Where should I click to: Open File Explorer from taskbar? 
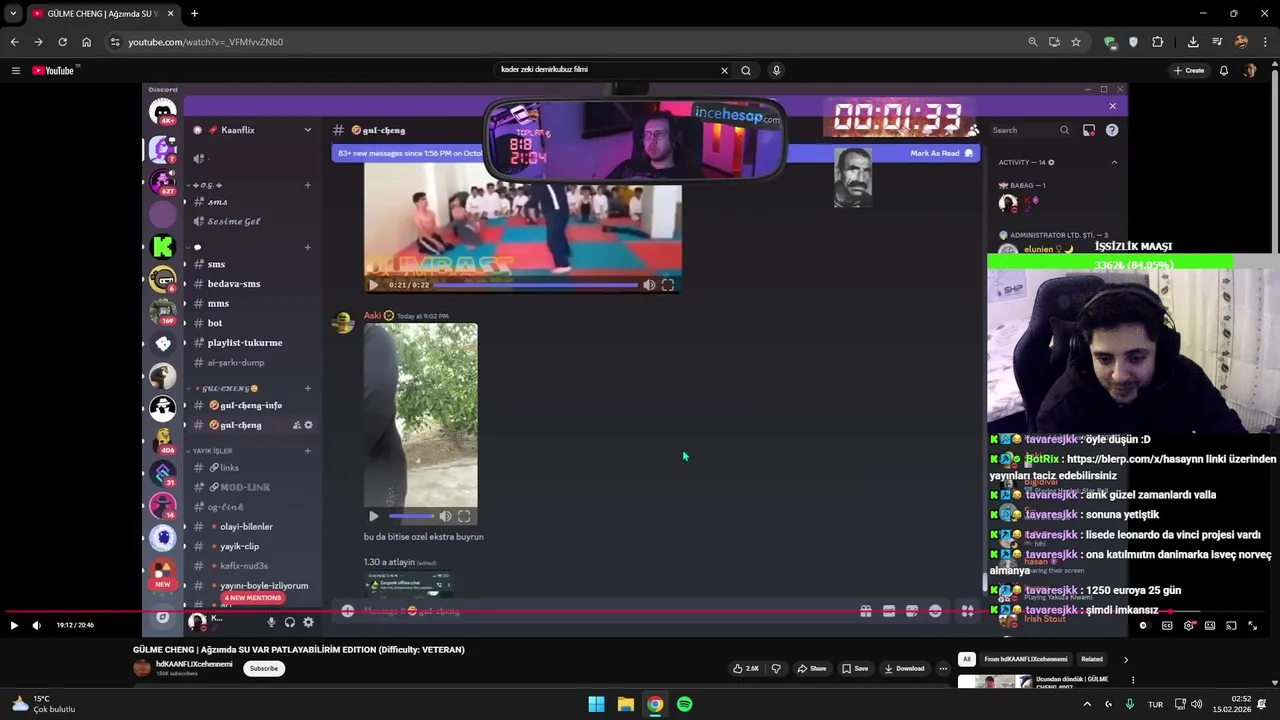pos(625,704)
